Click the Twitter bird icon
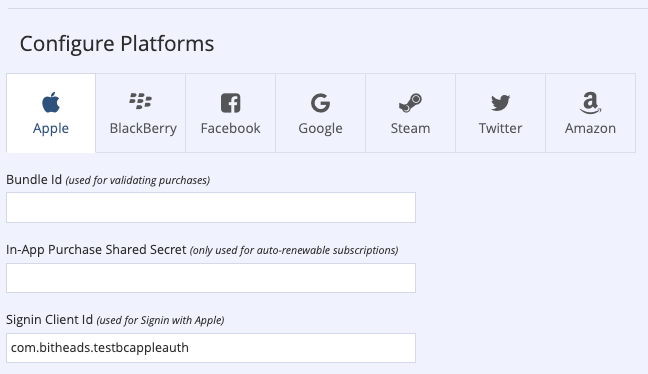The image size is (648, 374). coord(500,103)
